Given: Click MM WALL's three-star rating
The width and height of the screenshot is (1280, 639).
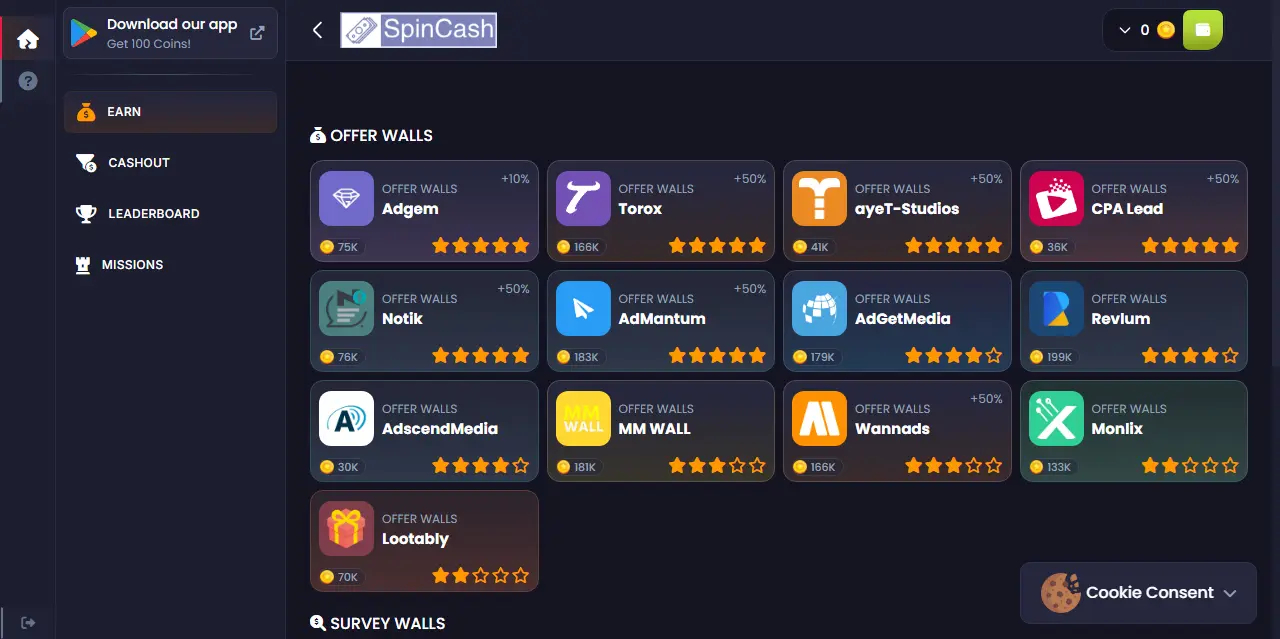Looking at the screenshot, I should pos(717,465).
